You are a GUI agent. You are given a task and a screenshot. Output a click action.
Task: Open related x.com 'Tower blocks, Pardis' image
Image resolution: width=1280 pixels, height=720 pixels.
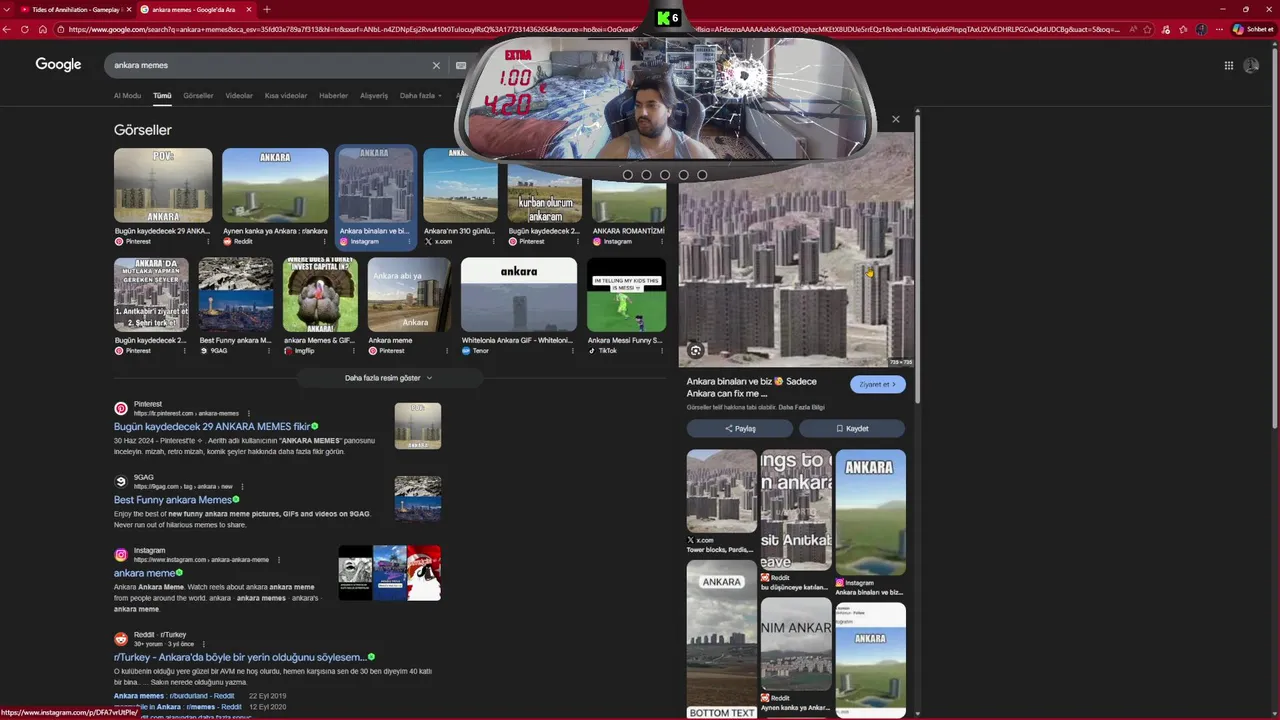(x=722, y=491)
